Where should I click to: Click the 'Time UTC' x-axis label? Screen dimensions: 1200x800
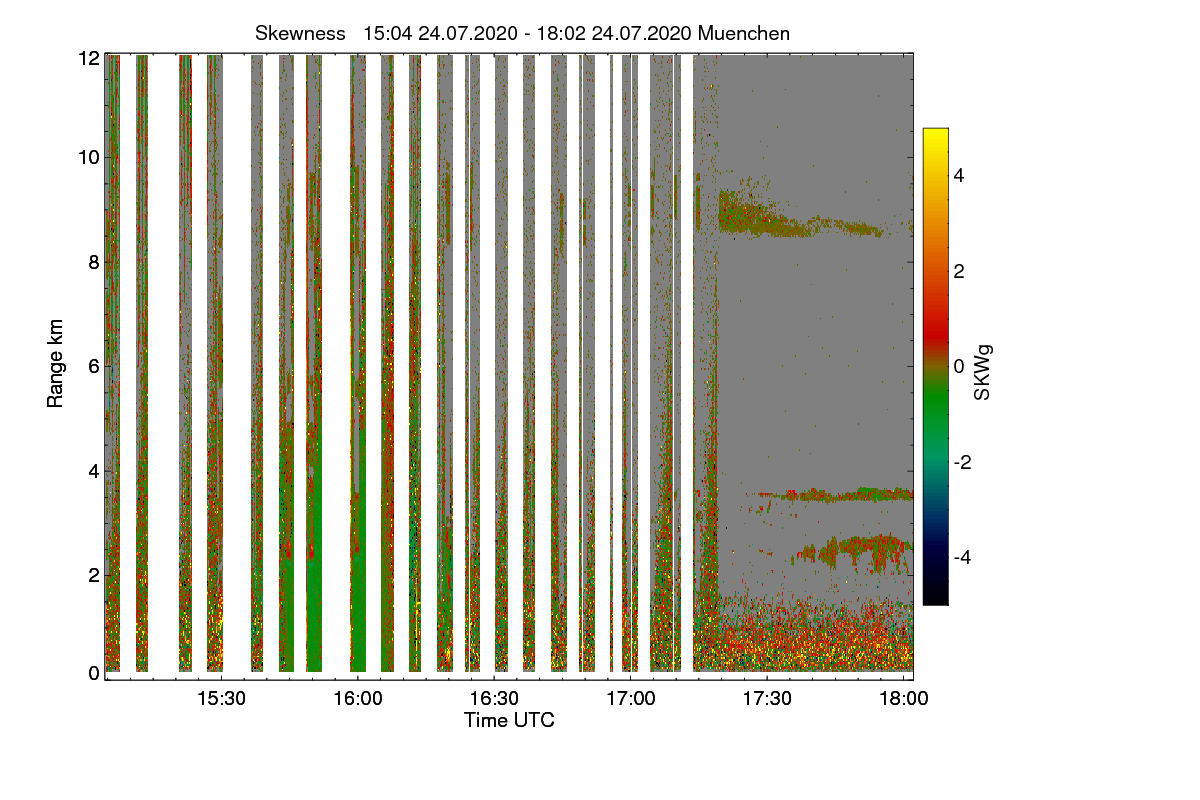click(509, 720)
